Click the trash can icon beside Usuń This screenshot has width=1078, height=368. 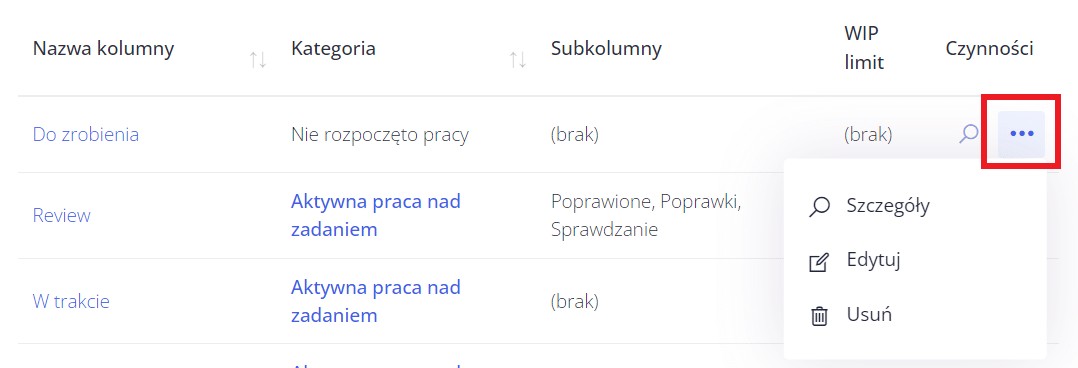819,316
